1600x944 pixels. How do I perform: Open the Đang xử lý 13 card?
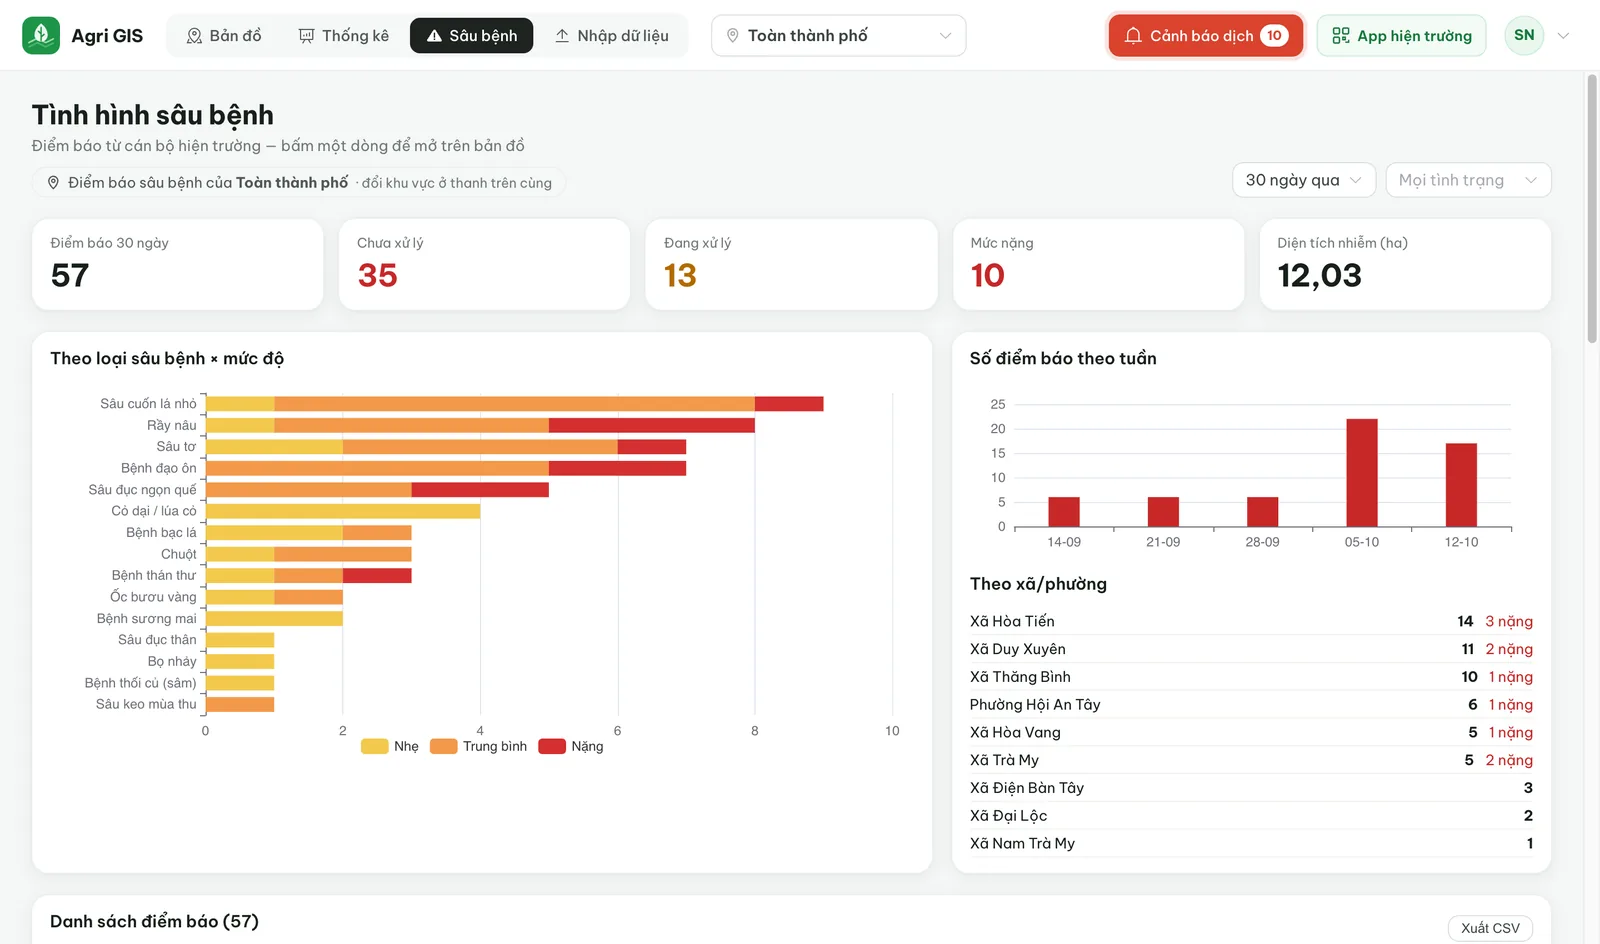coord(792,264)
